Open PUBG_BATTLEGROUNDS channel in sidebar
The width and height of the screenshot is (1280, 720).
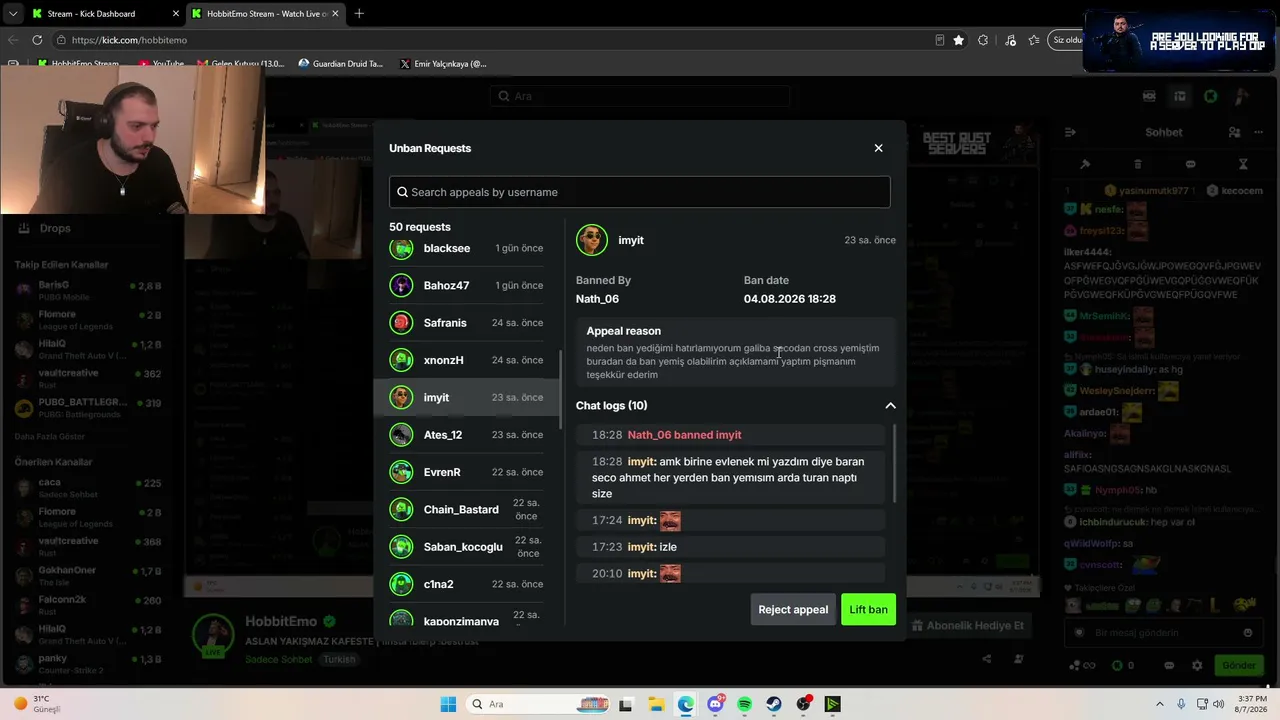pos(88,408)
